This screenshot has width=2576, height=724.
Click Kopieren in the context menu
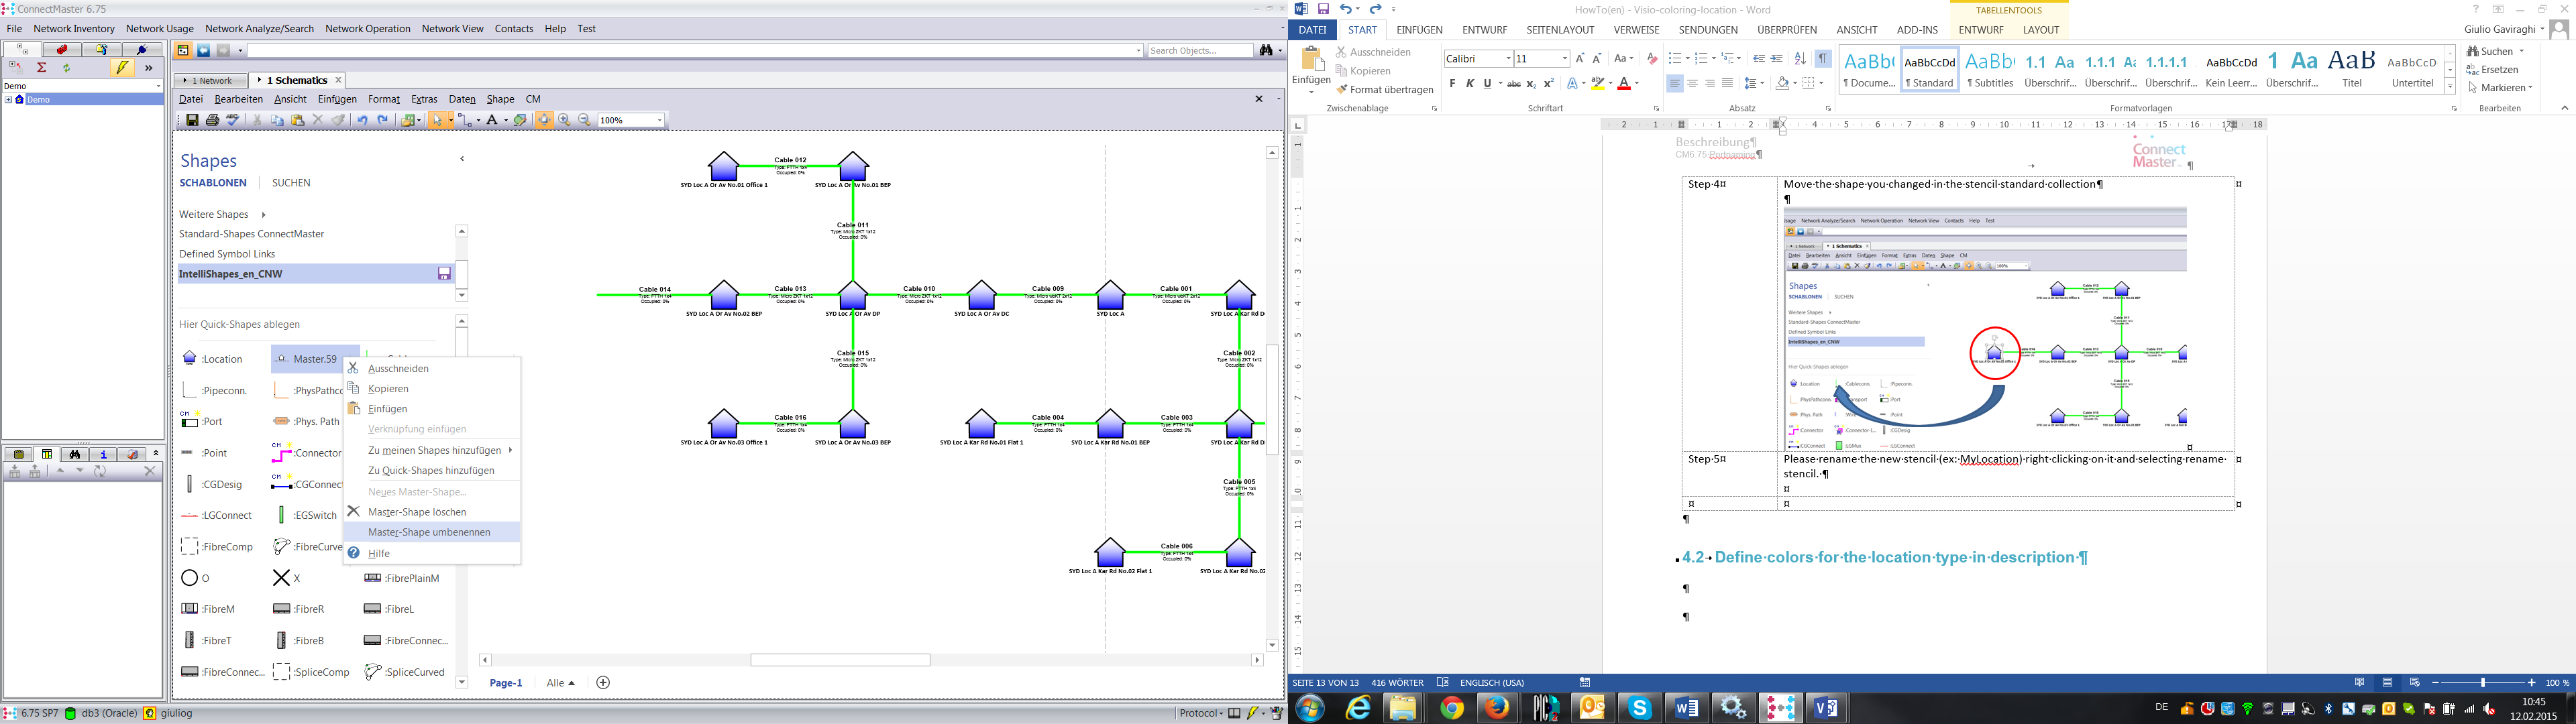tap(388, 389)
